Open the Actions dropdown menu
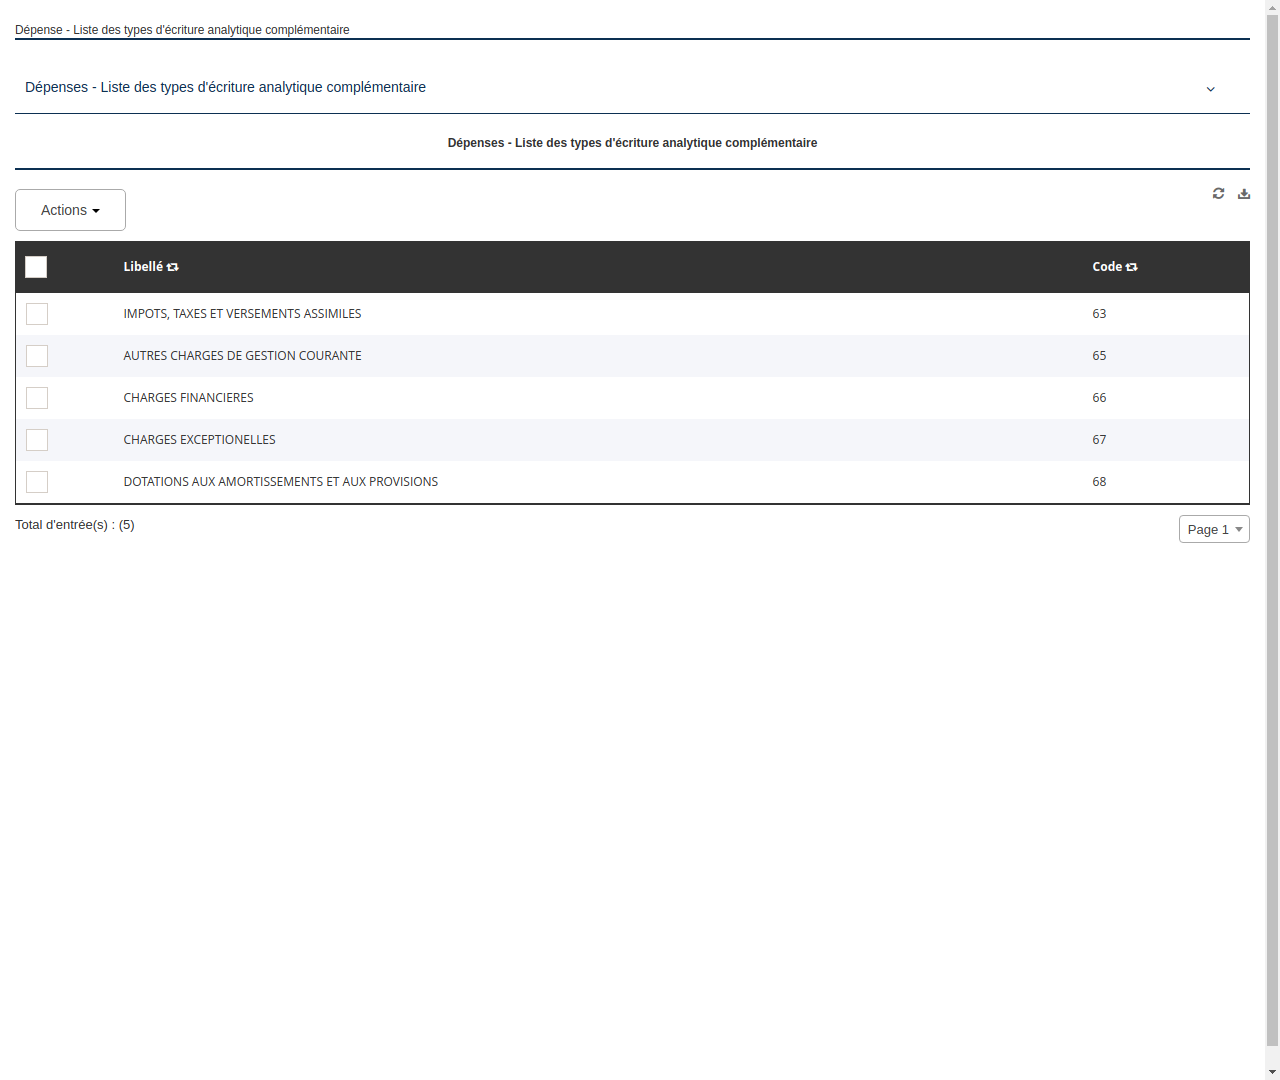 (70, 210)
